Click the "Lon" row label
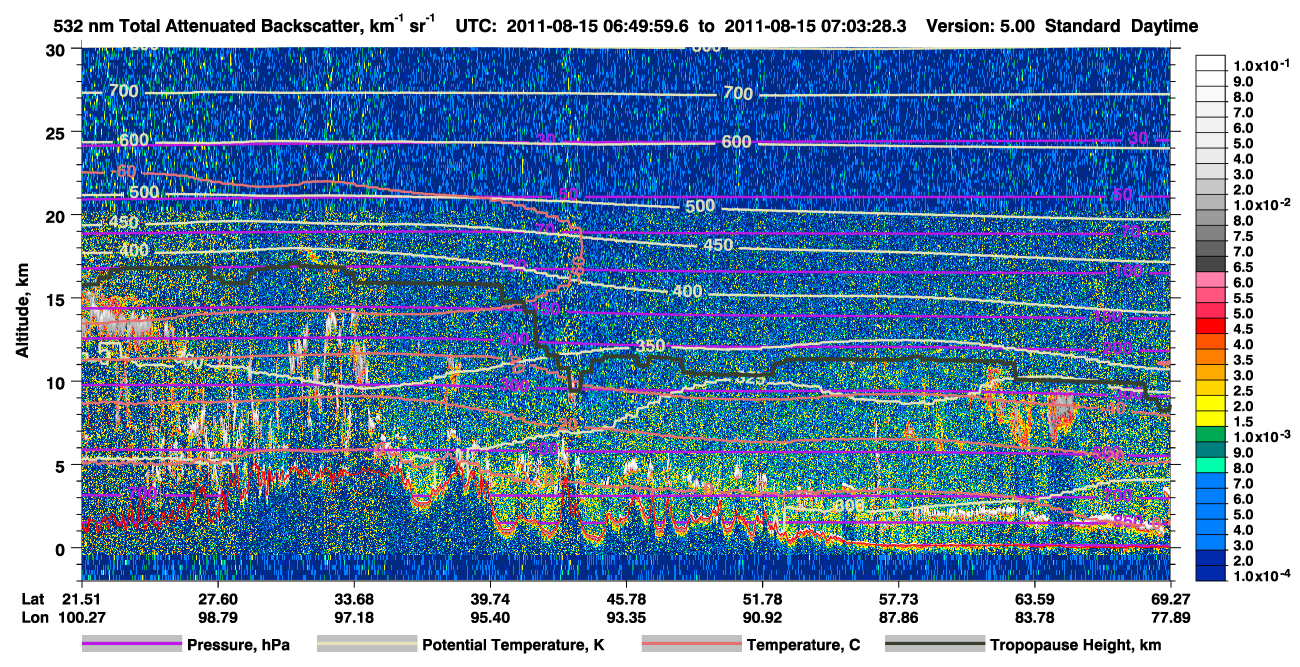This screenshot has width=1300, height=667. point(33,616)
